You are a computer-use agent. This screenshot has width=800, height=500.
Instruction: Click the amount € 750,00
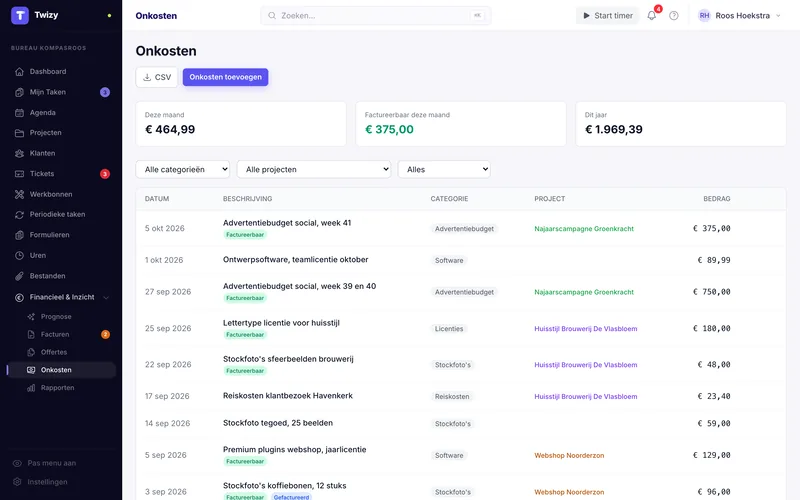pyautogui.click(x=711, y=292)
